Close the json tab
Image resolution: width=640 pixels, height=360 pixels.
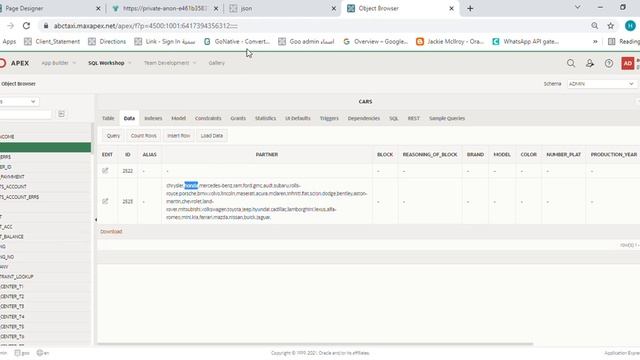pyautogui.click(x=333, y=8)
